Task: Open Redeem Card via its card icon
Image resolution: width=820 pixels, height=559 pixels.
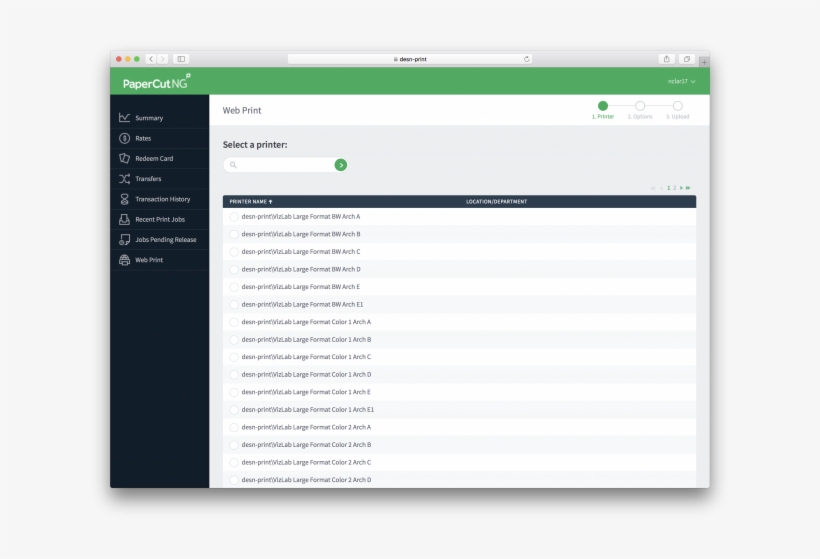Action: 124,159
